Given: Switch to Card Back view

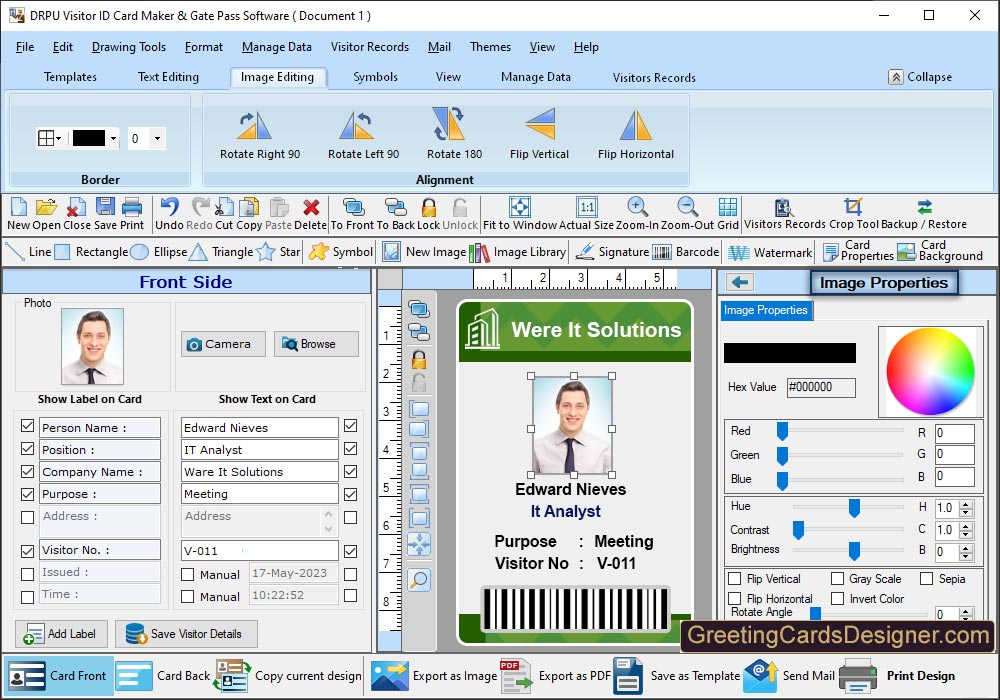Looking at the screenshot, I should tap(163, 676).
